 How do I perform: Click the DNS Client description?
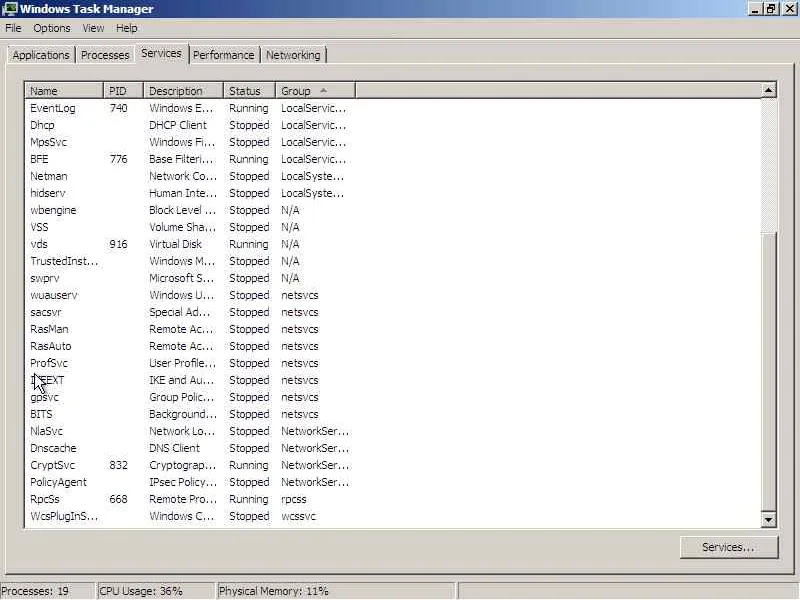[x=174, y=448]
